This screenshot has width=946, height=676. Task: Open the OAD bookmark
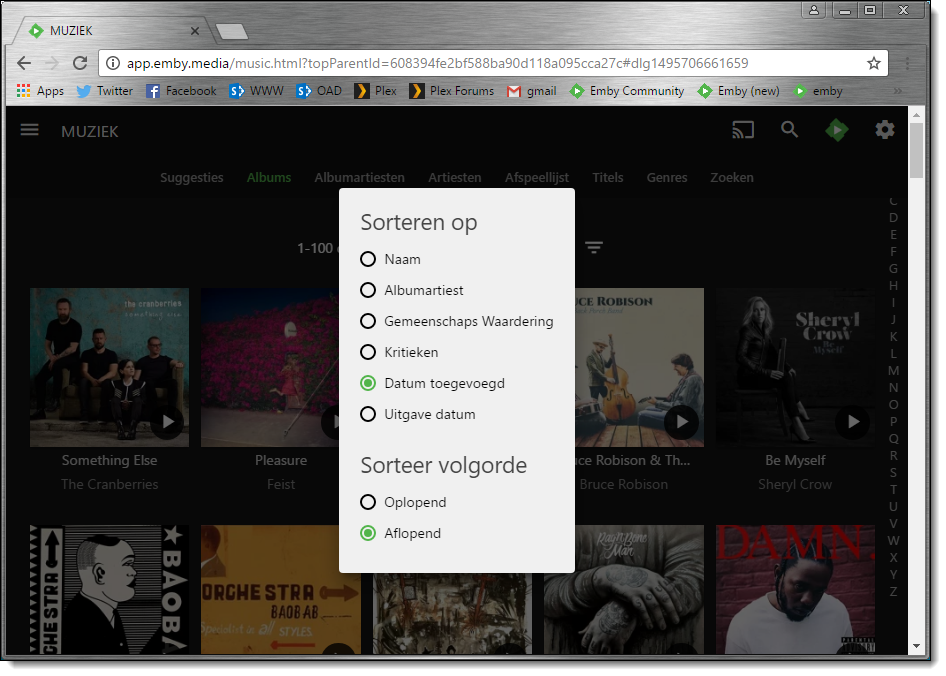point(319,91)
